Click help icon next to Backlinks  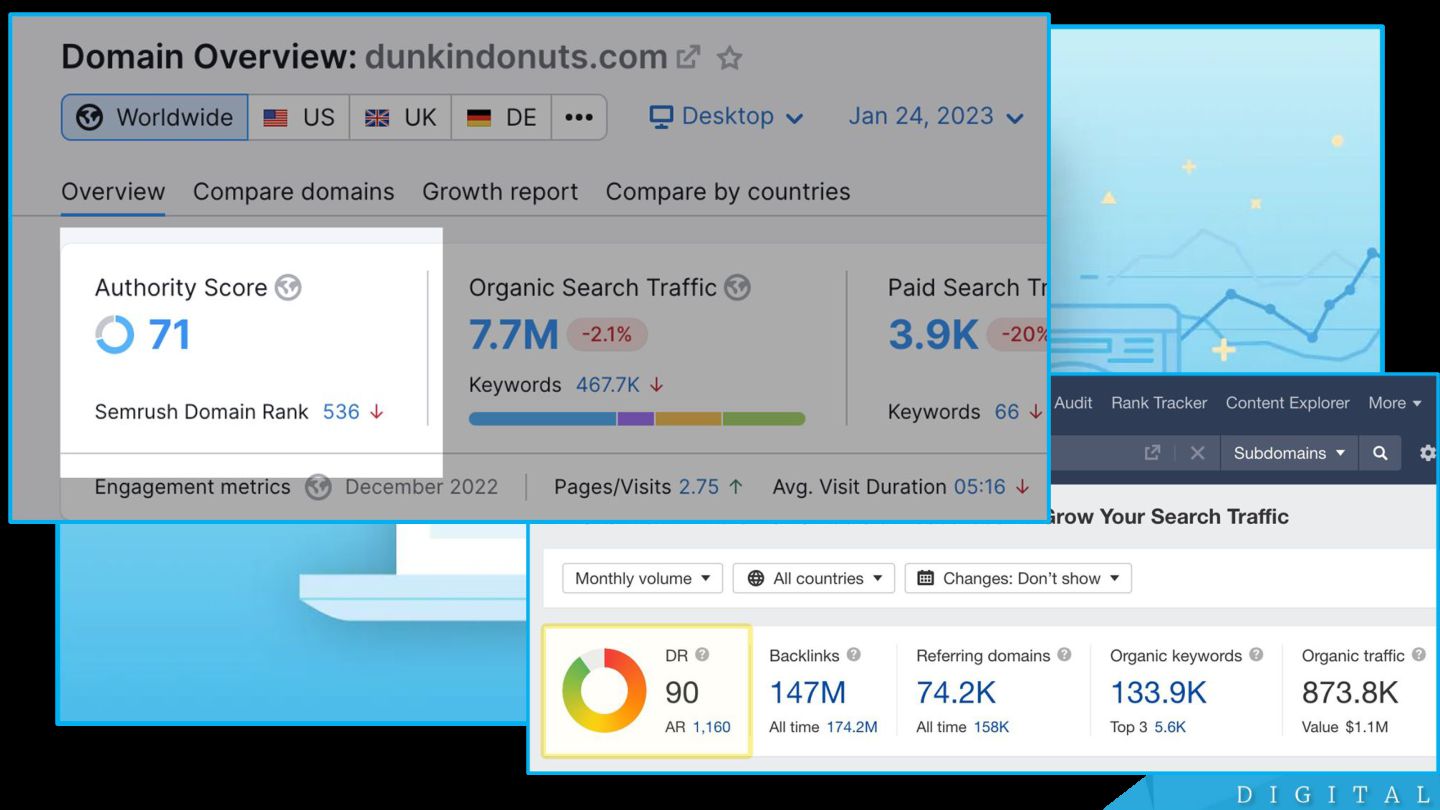pyautogui.click(x=853, y=655)
